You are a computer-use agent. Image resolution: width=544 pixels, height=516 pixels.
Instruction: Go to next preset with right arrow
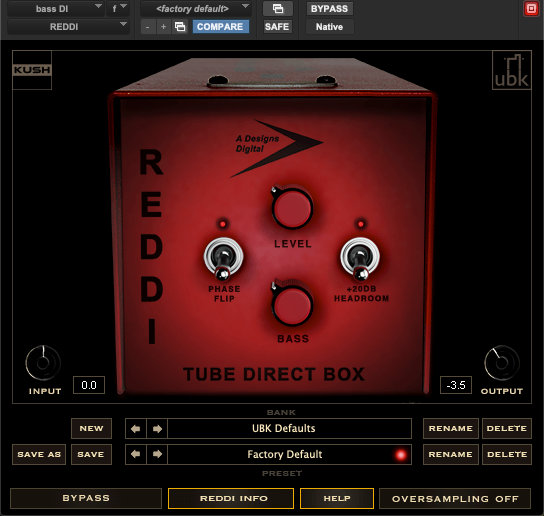[x=157, y=454]
